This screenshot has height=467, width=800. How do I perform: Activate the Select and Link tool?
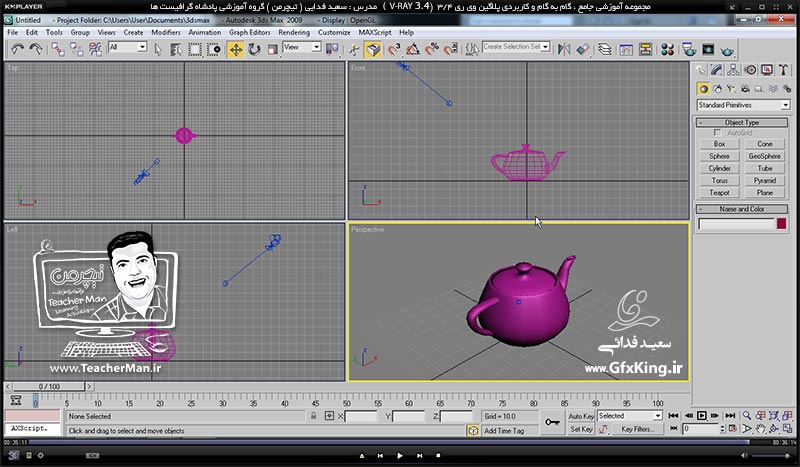[x=58, y=50]
